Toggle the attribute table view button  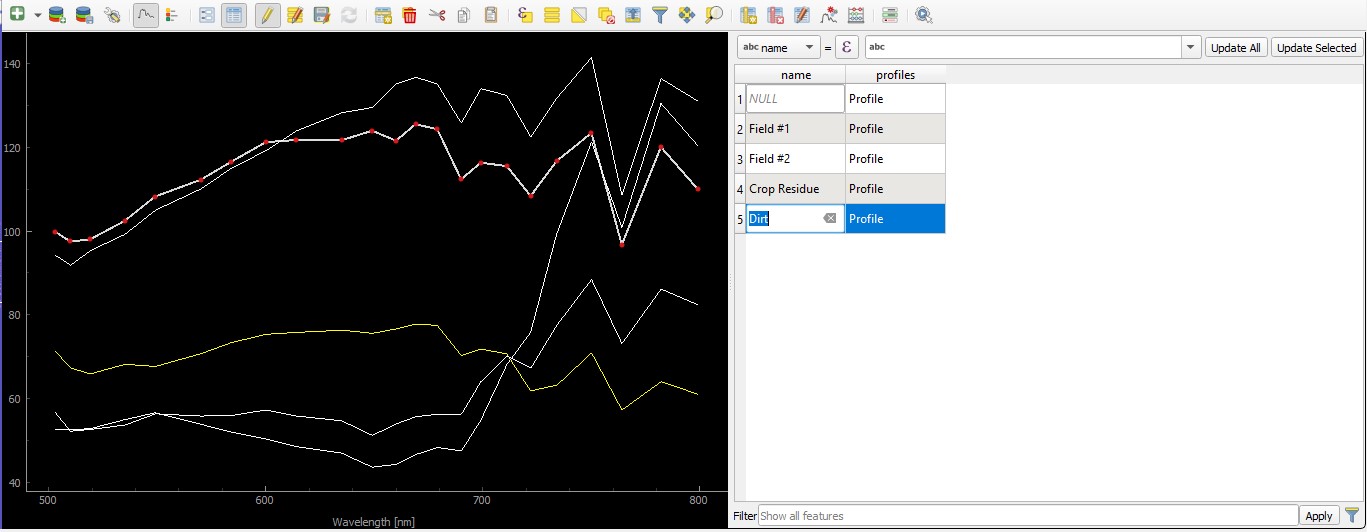(234, 15)
